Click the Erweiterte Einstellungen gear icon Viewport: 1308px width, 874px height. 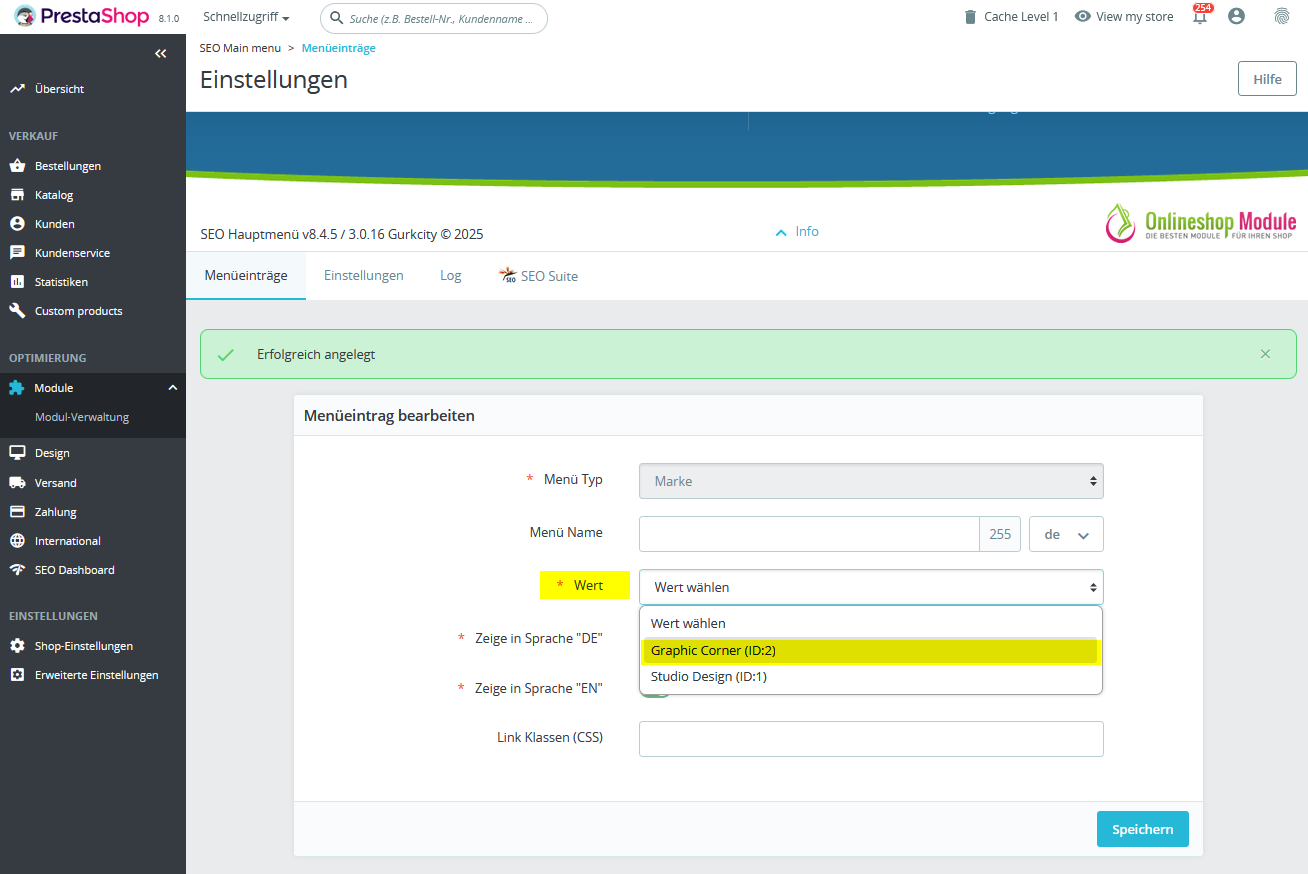(x=17, y=675)
